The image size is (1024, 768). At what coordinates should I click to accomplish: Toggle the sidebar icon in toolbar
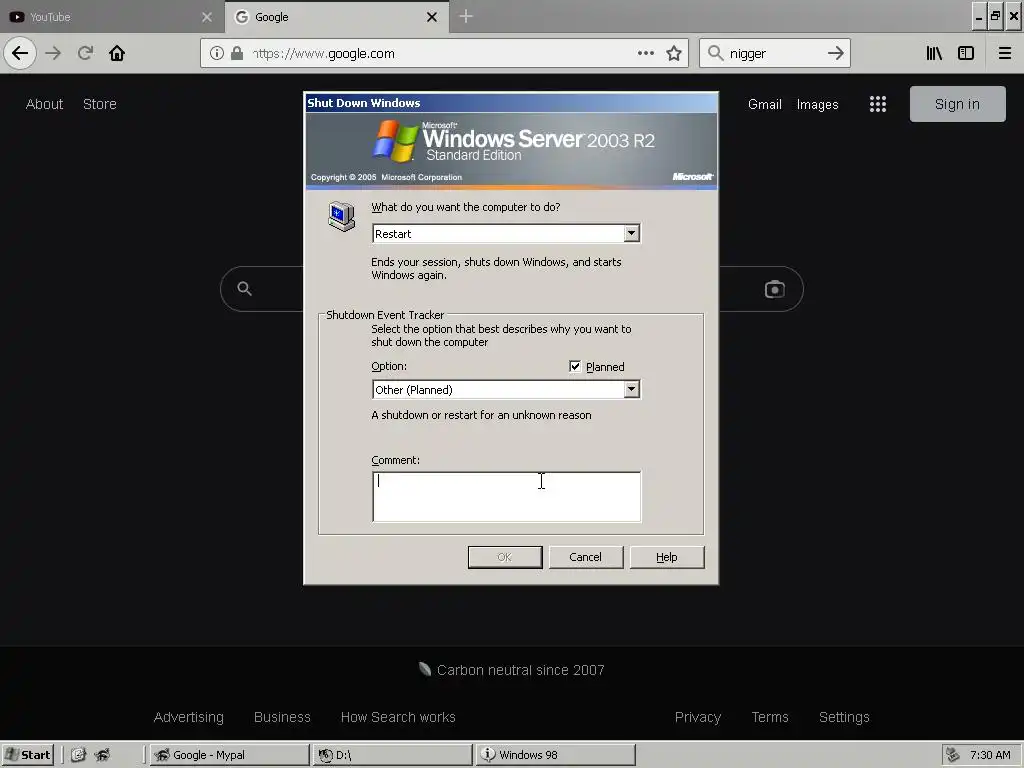tap(966, 54)
